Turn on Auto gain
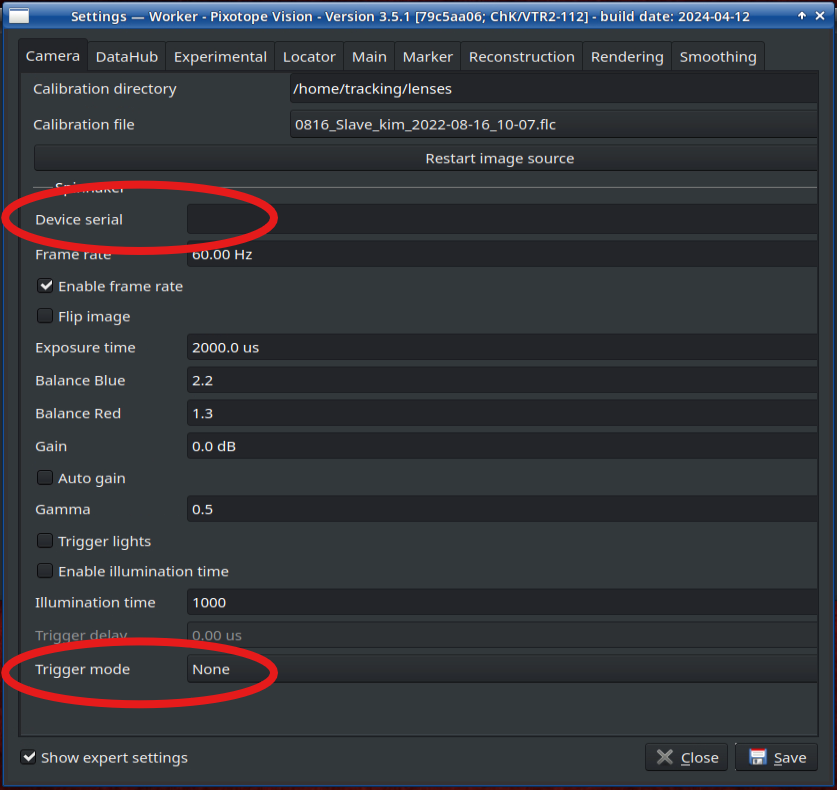 (x=45, y=479)
